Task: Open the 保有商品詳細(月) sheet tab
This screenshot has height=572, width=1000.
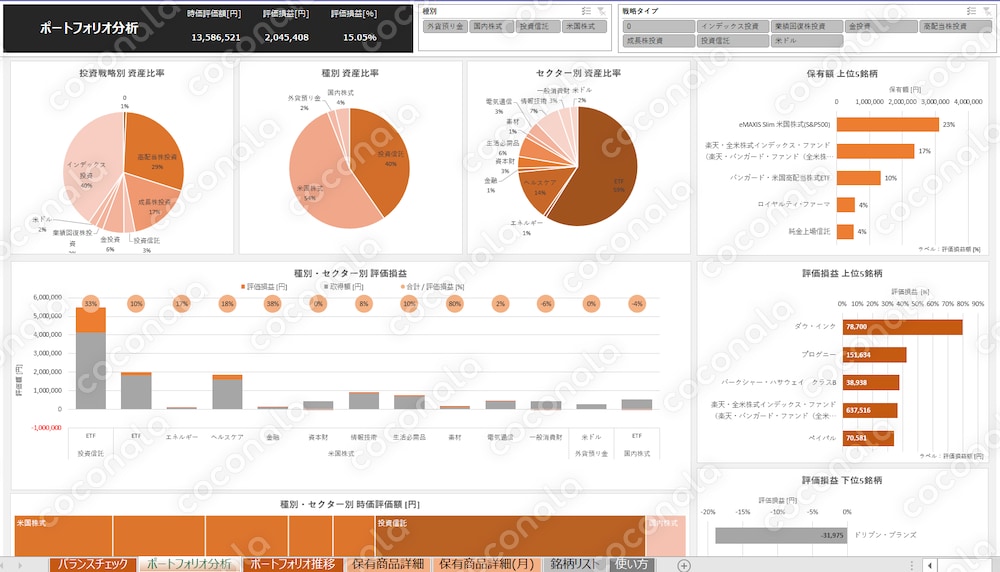Action: (x=487, y=564)
